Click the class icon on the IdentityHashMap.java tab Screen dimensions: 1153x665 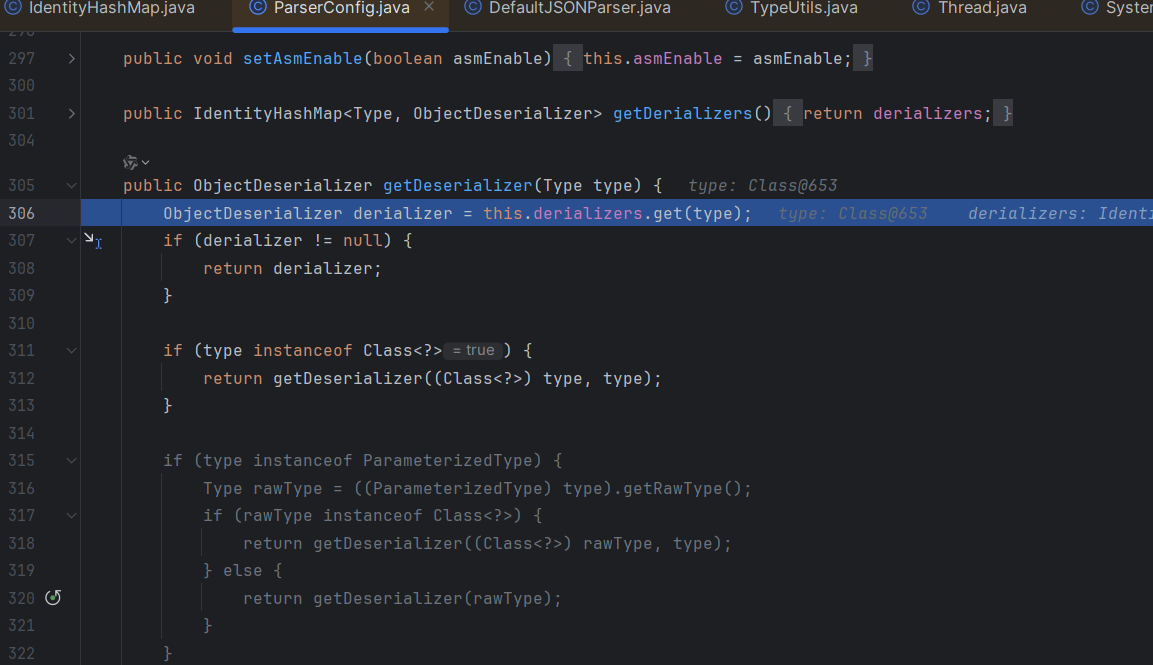[x=13, y=8]
